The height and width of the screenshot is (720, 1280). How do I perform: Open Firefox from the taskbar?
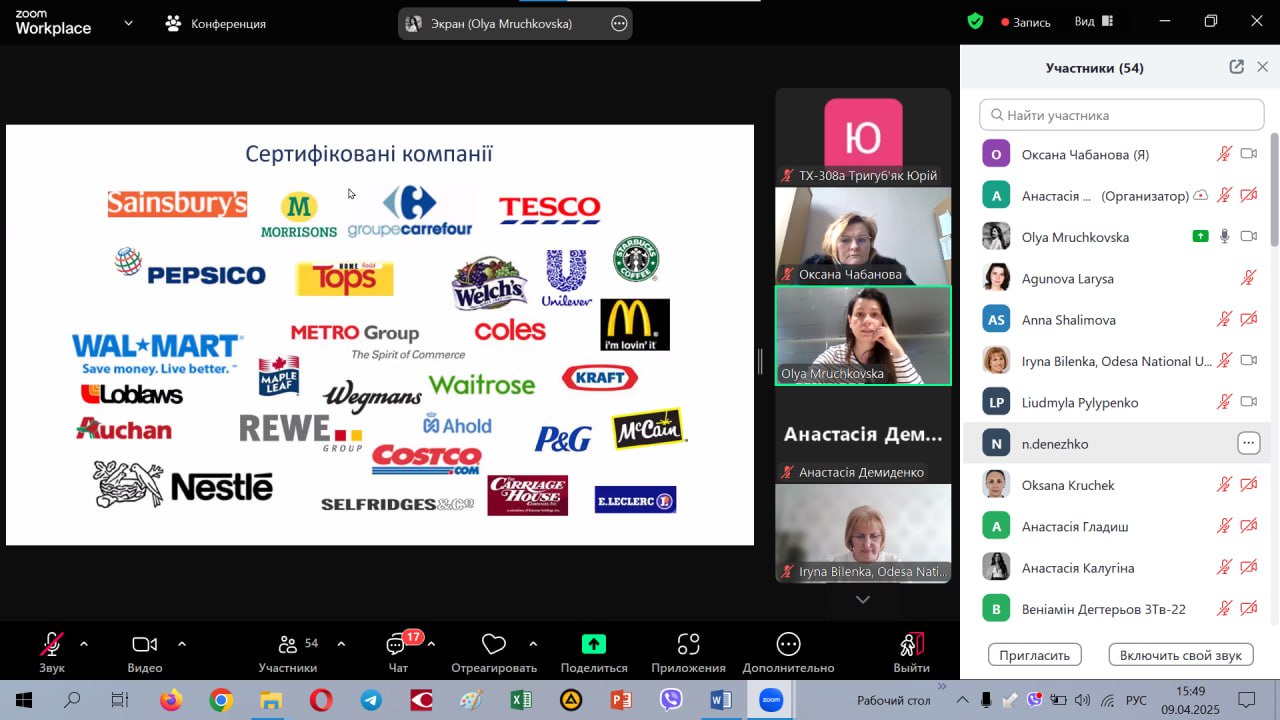click(x=171, y=700)
